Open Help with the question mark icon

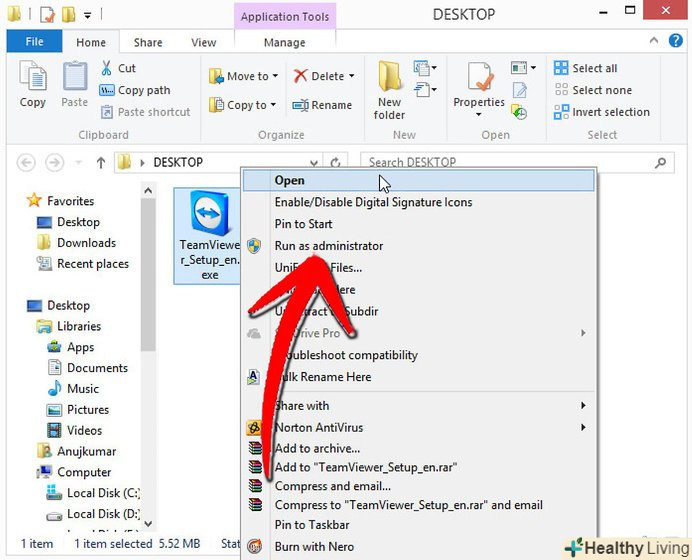[x=676, y=41]
